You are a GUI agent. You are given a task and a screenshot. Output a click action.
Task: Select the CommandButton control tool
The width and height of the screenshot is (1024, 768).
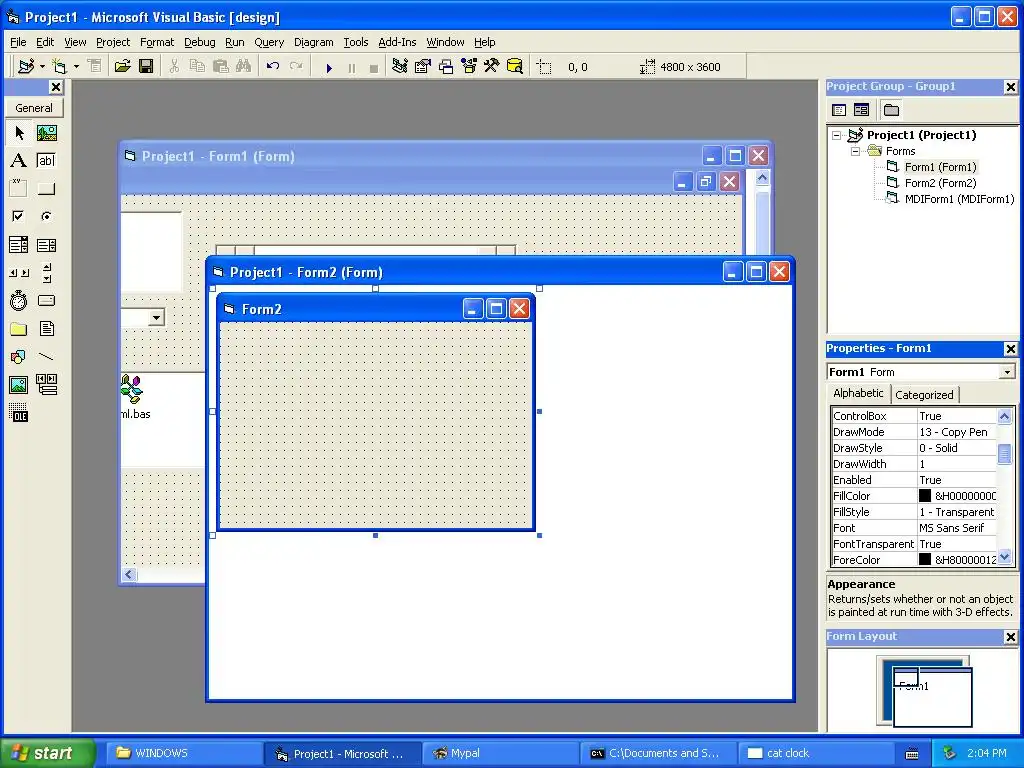coord(46,189)
